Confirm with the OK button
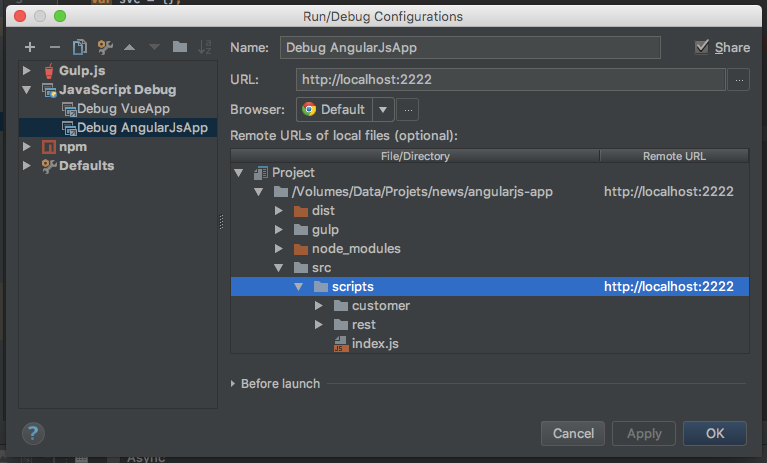This screenshot has width=767, height=463. click(715, 434)
